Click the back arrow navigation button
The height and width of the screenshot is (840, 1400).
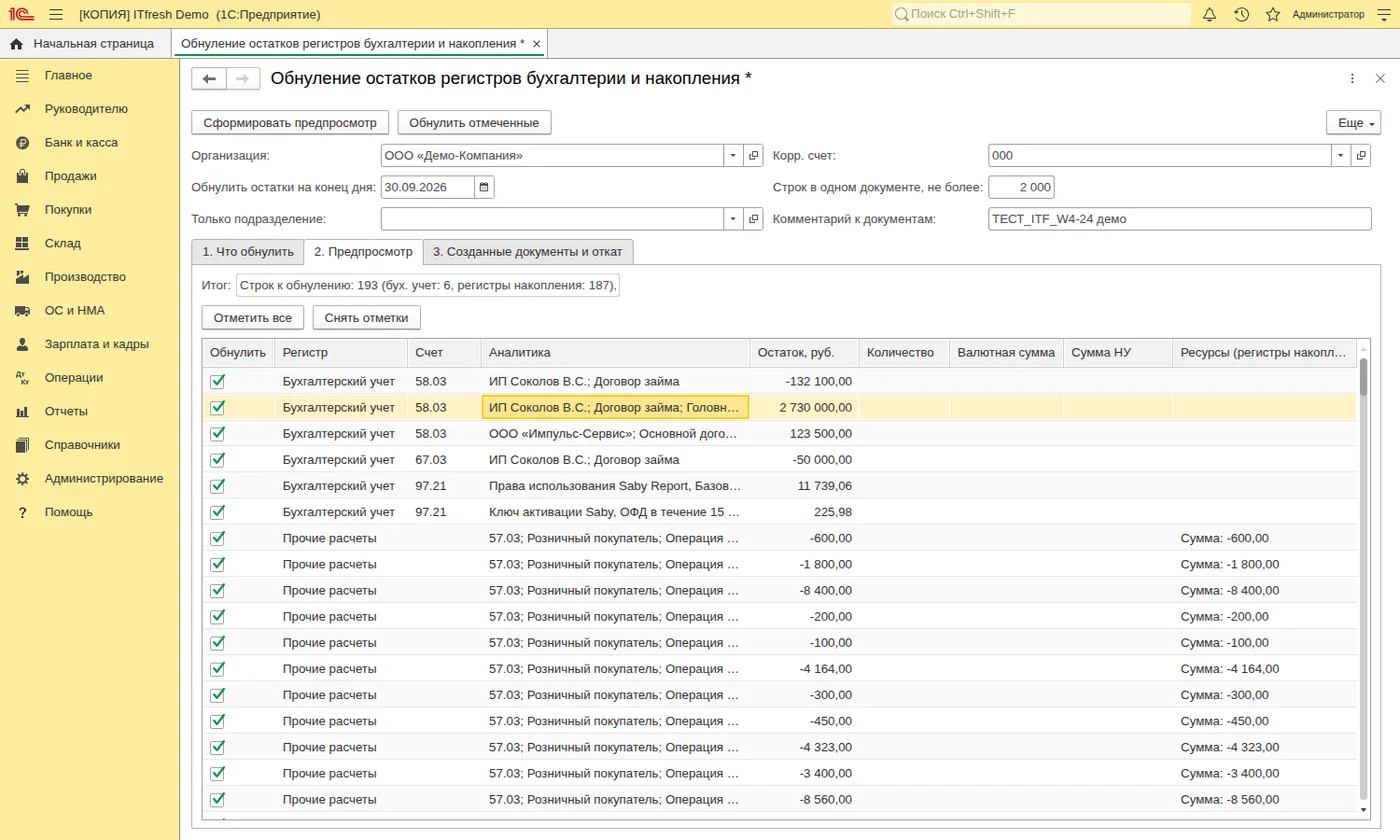pos(209,79)
